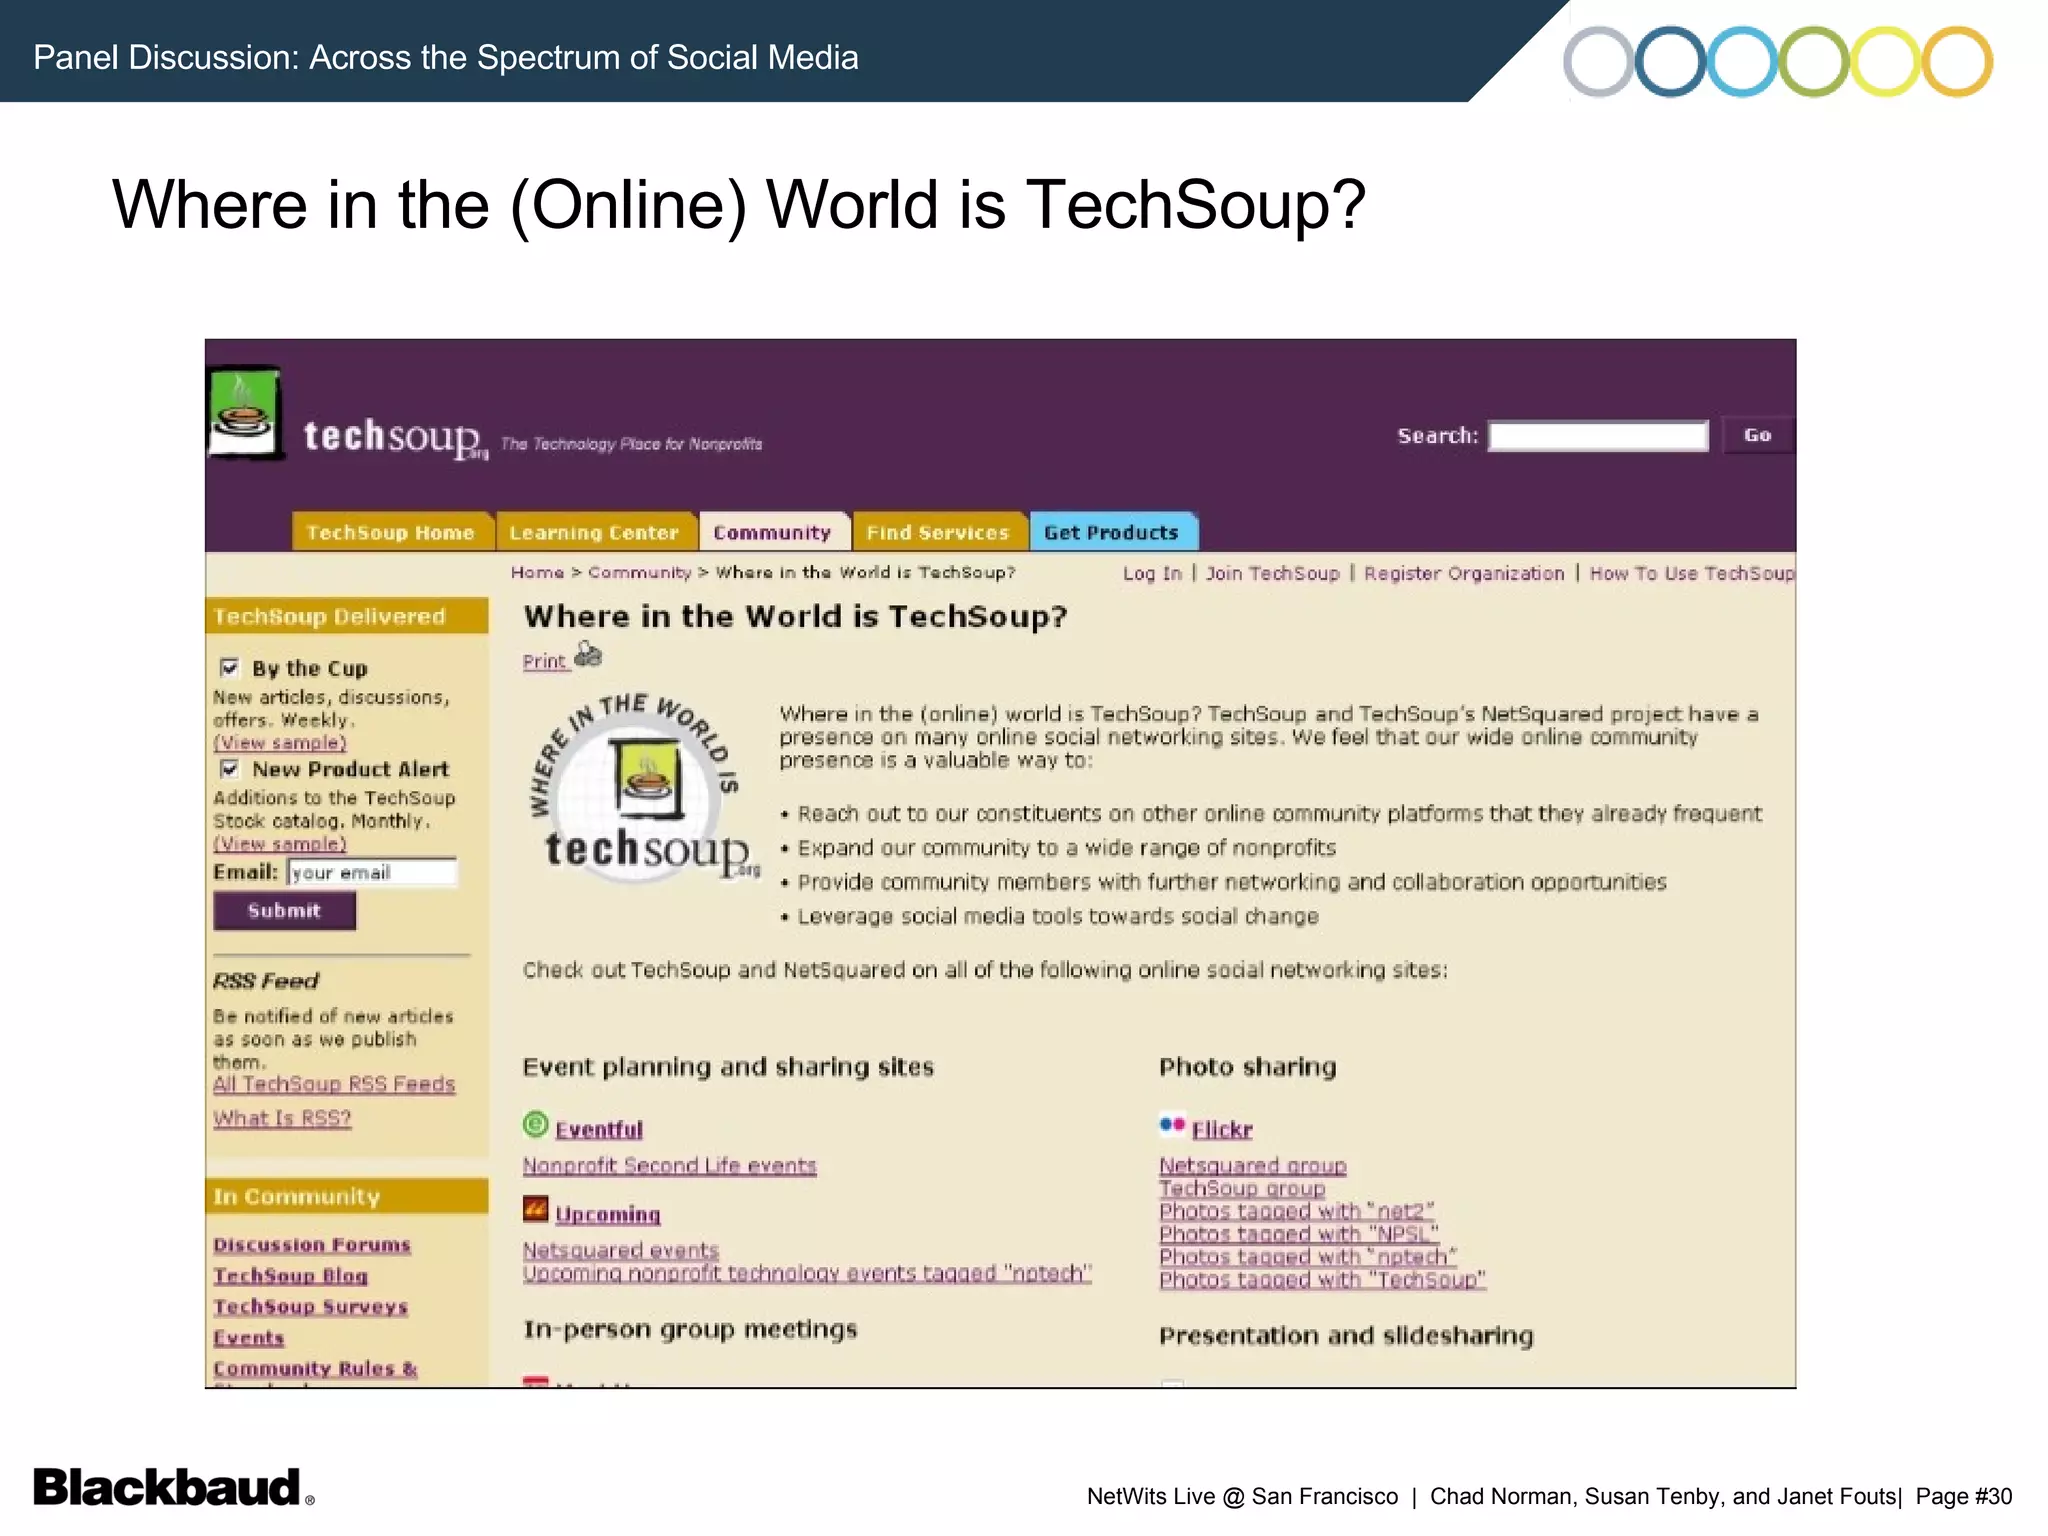The image size is (2048, 1536).
Task: Click the Search text field
Action: pyautogui.click(x=1598, y=436)
